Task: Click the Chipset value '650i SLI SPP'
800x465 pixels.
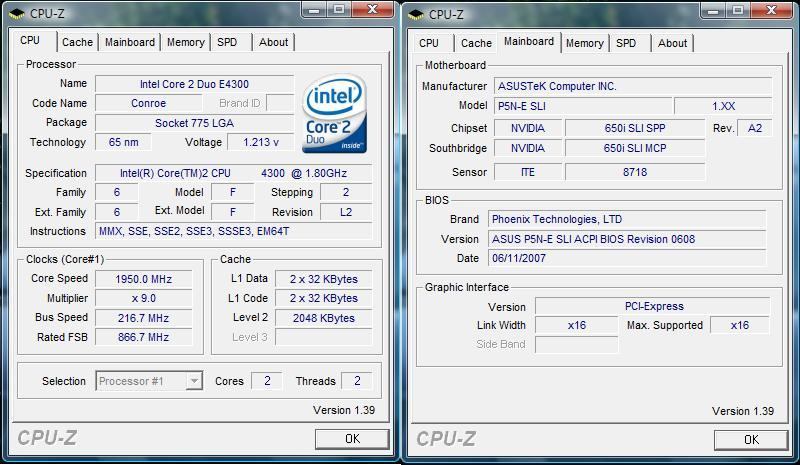Action: [x=635, y=128]
